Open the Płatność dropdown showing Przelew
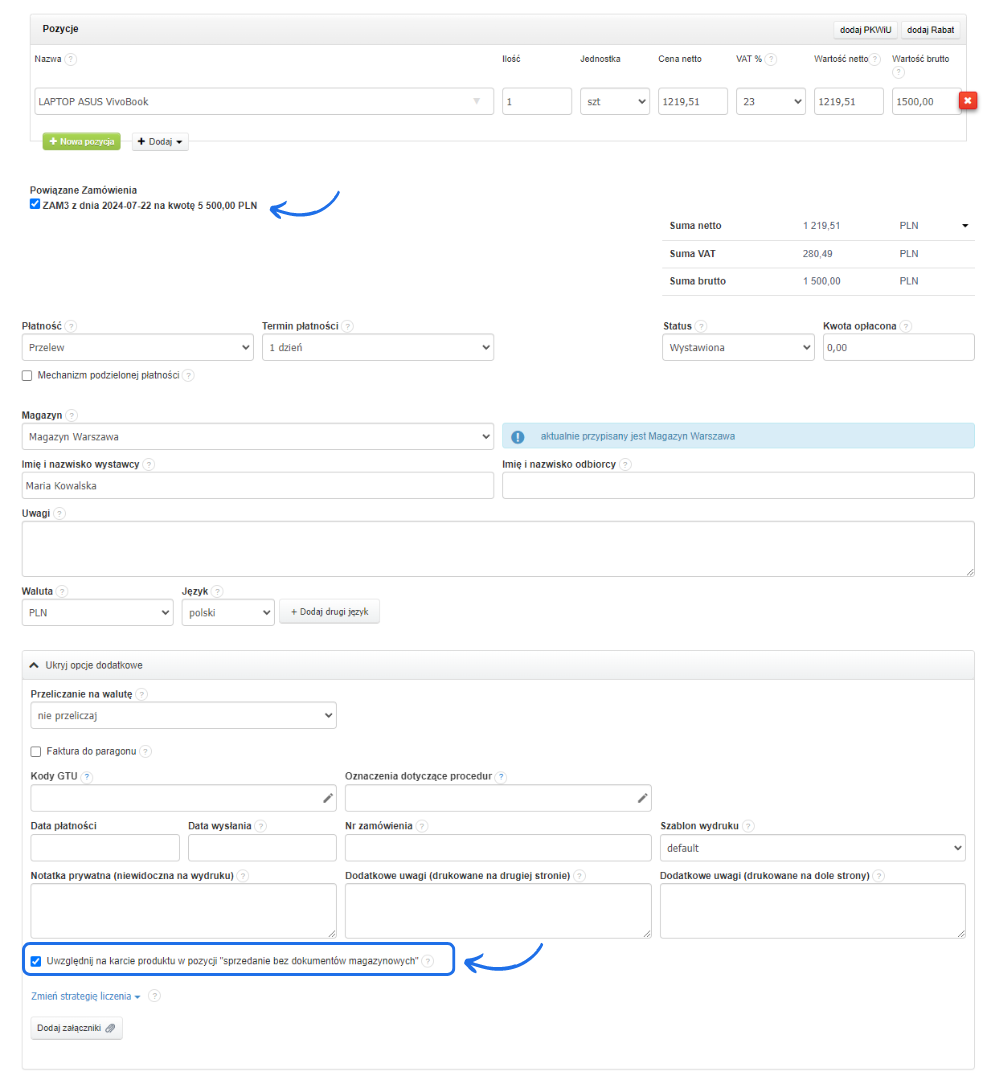Image resolution: width=997 pixels, height=1080 pixels. (x=137, y=347)
